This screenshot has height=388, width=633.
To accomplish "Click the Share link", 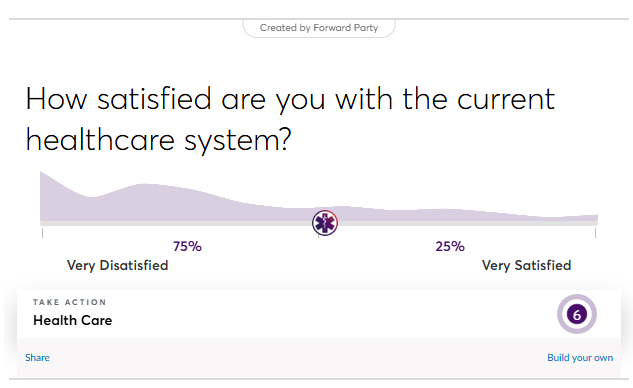I will (37, 358).
